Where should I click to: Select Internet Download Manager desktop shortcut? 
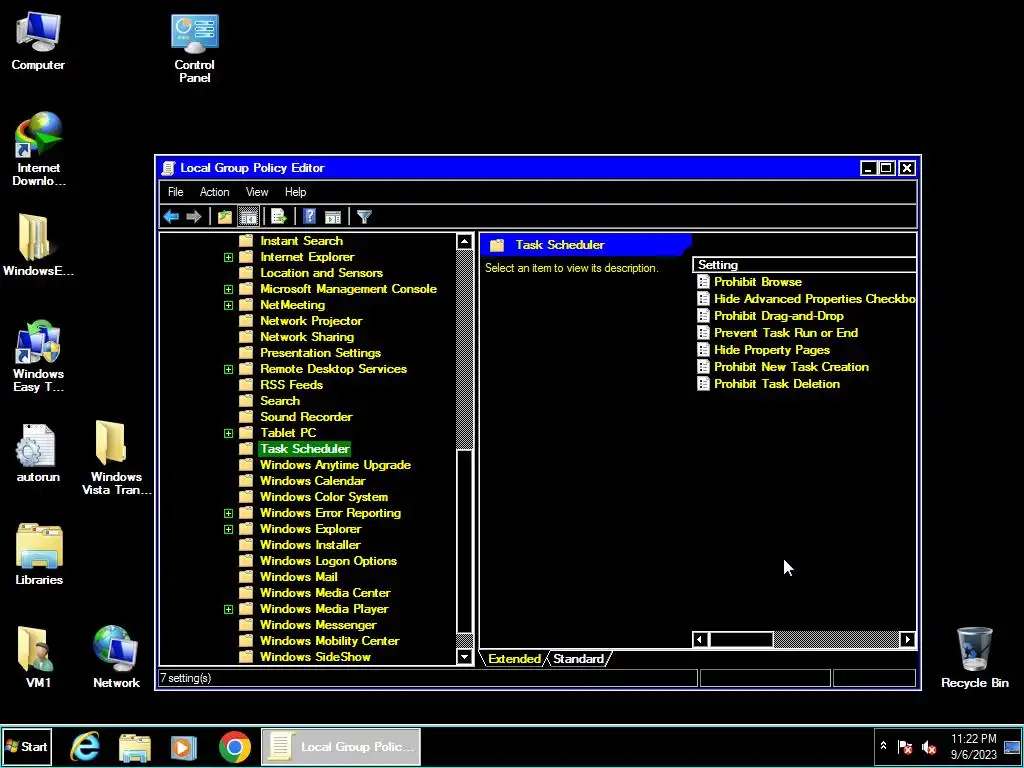[39, 149]
